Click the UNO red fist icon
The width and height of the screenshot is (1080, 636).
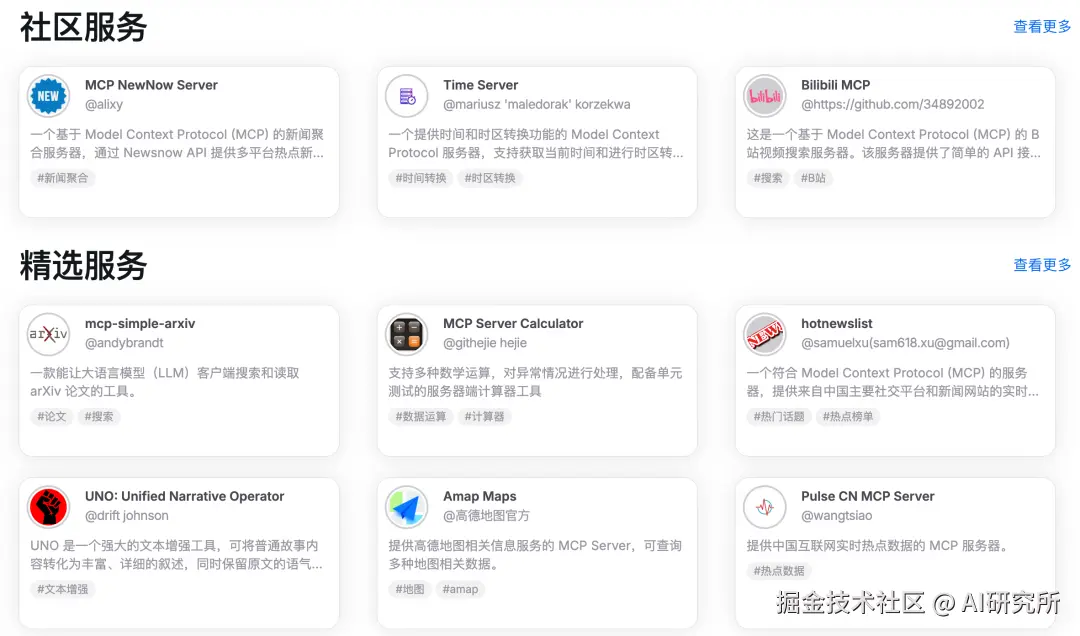click(x=48, y=507)
